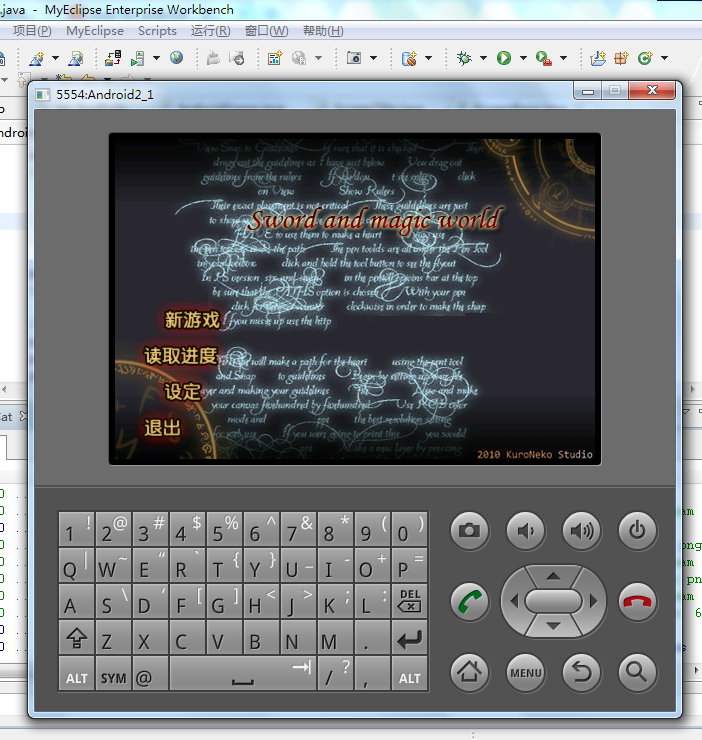Expand the external tools dropdown arrow

click(563, 58)
